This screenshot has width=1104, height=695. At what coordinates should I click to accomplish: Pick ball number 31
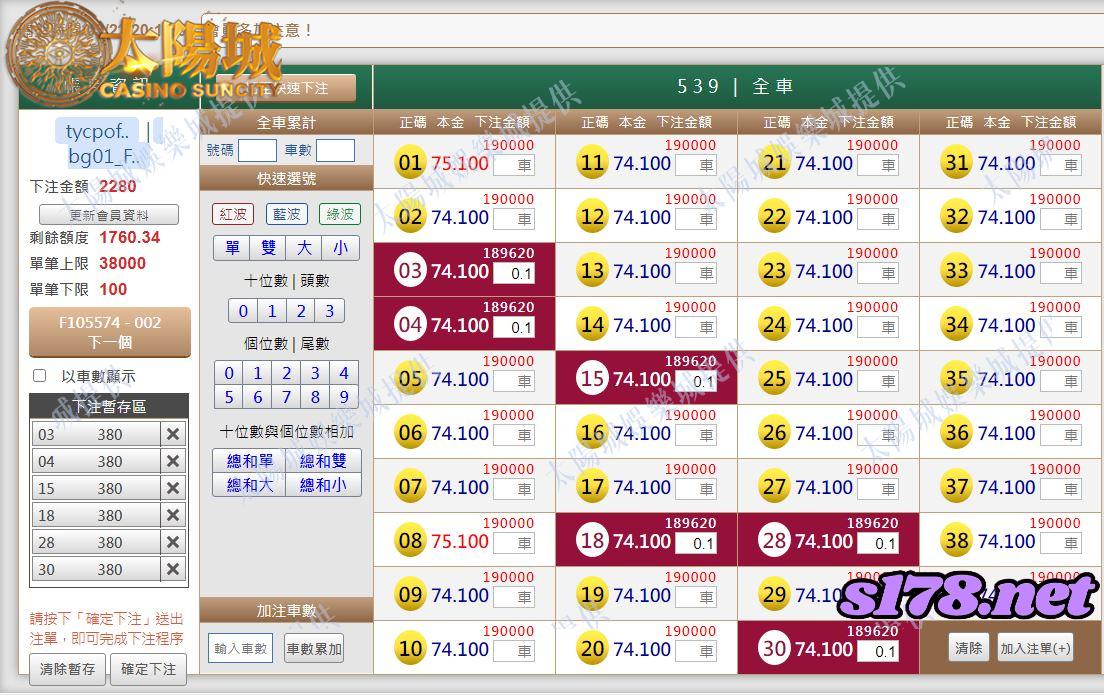(x=957, y=163)
